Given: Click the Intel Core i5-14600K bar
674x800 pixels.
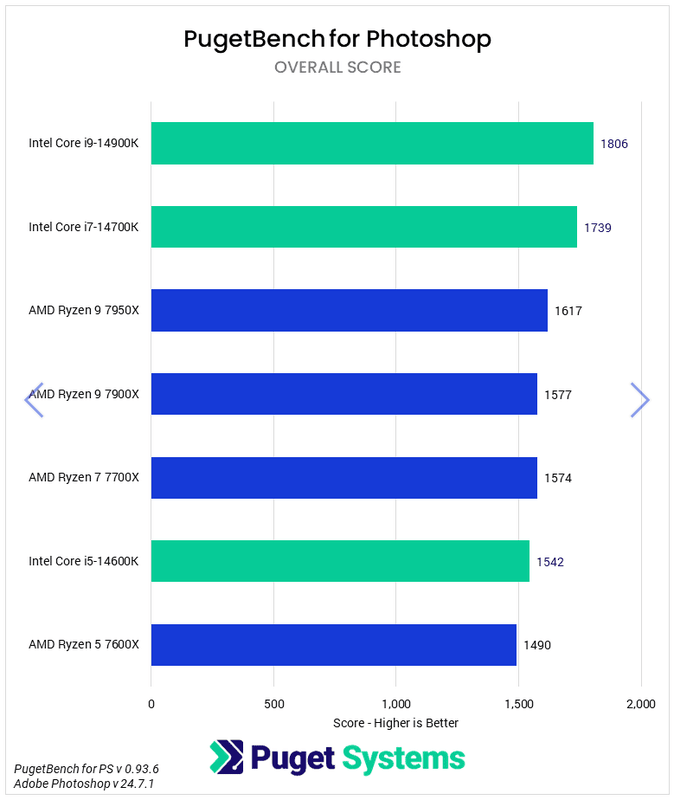Looking at the screenshot, I should pyautogui.click(x=340, y=561).
